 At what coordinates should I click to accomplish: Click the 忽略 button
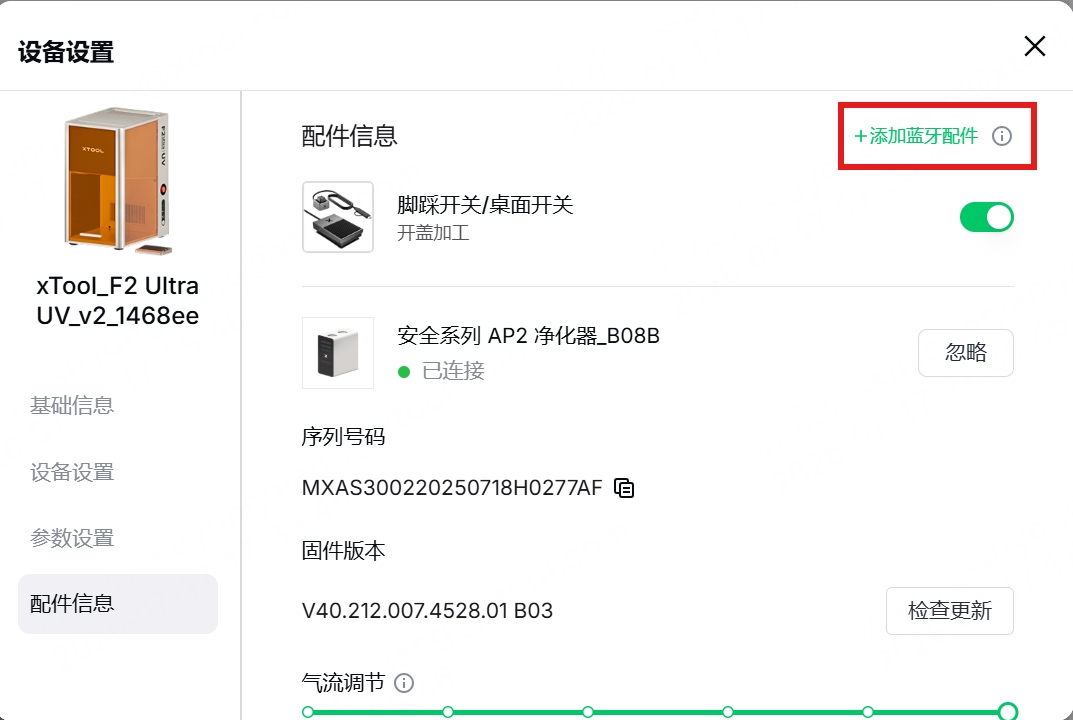pyautogui.click(x=966, y=353)
